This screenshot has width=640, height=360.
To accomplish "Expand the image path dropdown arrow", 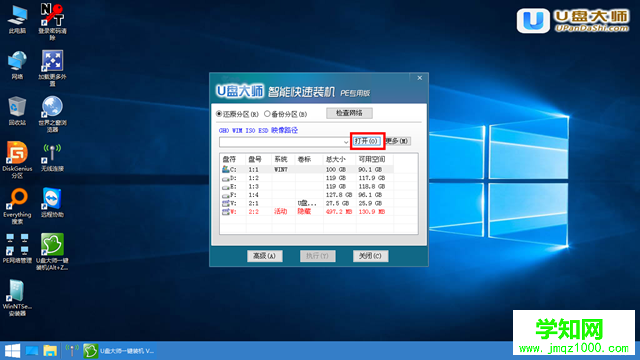I will (346, 142).
